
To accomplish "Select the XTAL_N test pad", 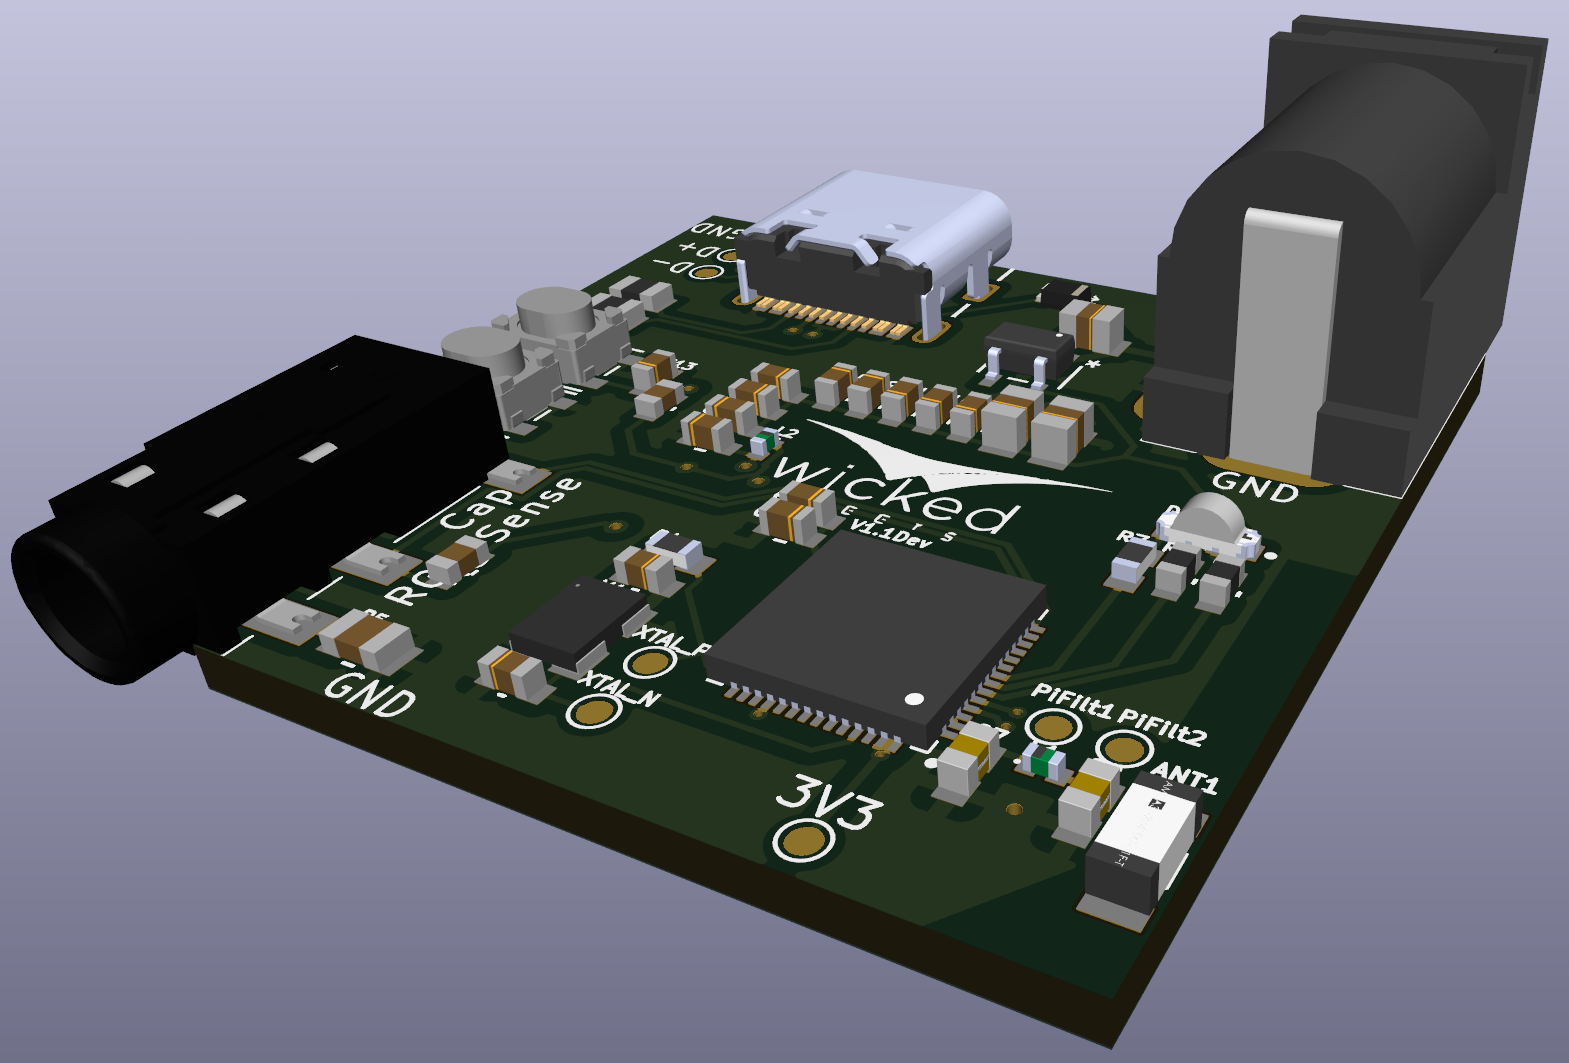I will (594, 711).
